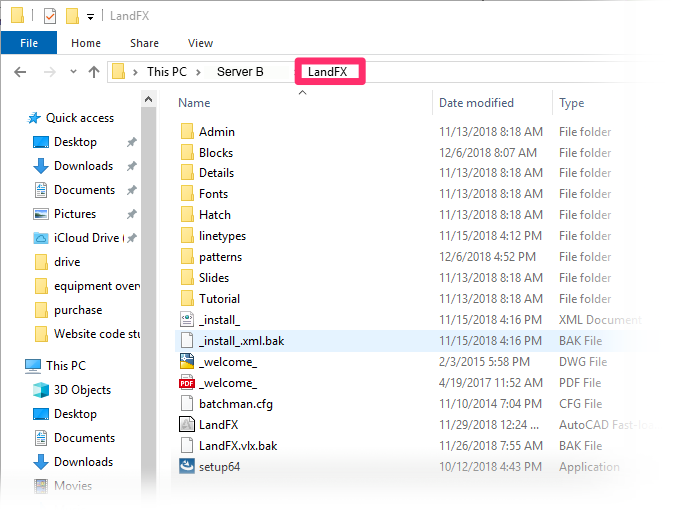Select the _welcome_ DWG file icon
The width and height of the screenshot is (693, 517).
(x=187, y=361)
